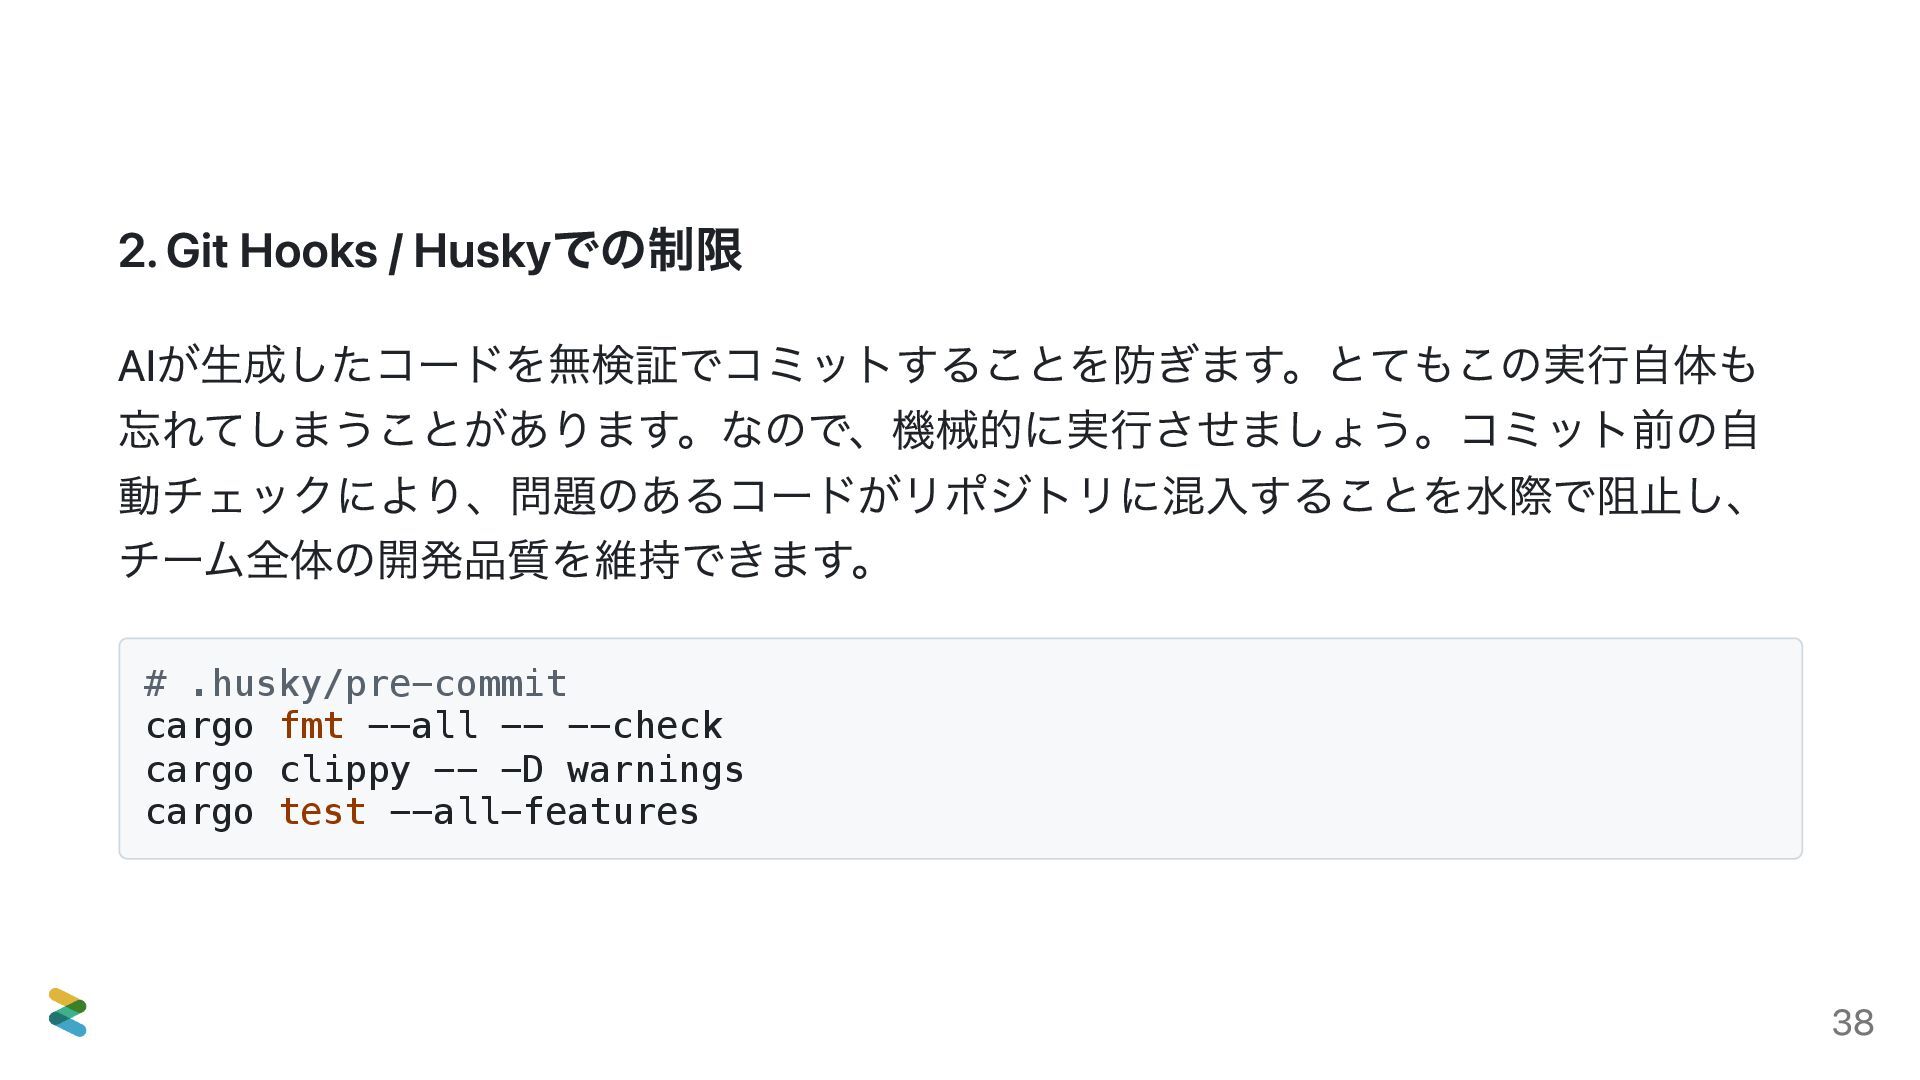Click paragraph line beginning with 忘れて
This screenshot has height=1080, width=1920.
(x=938, y=430)
